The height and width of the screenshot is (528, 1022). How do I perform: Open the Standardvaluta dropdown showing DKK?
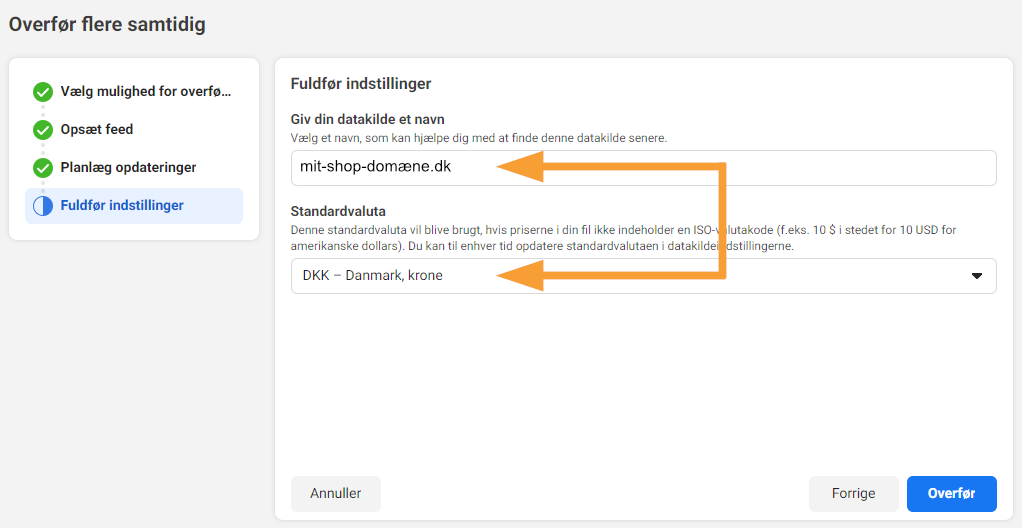click(643, 276)
